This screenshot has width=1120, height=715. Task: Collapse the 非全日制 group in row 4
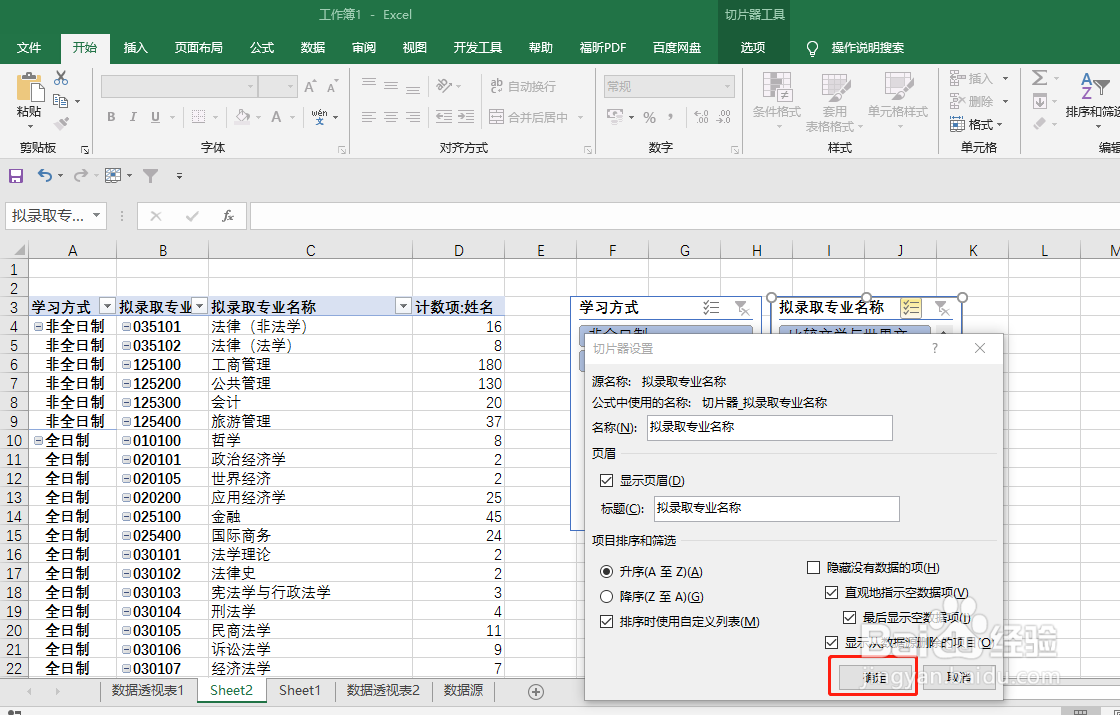pos(39,326)
